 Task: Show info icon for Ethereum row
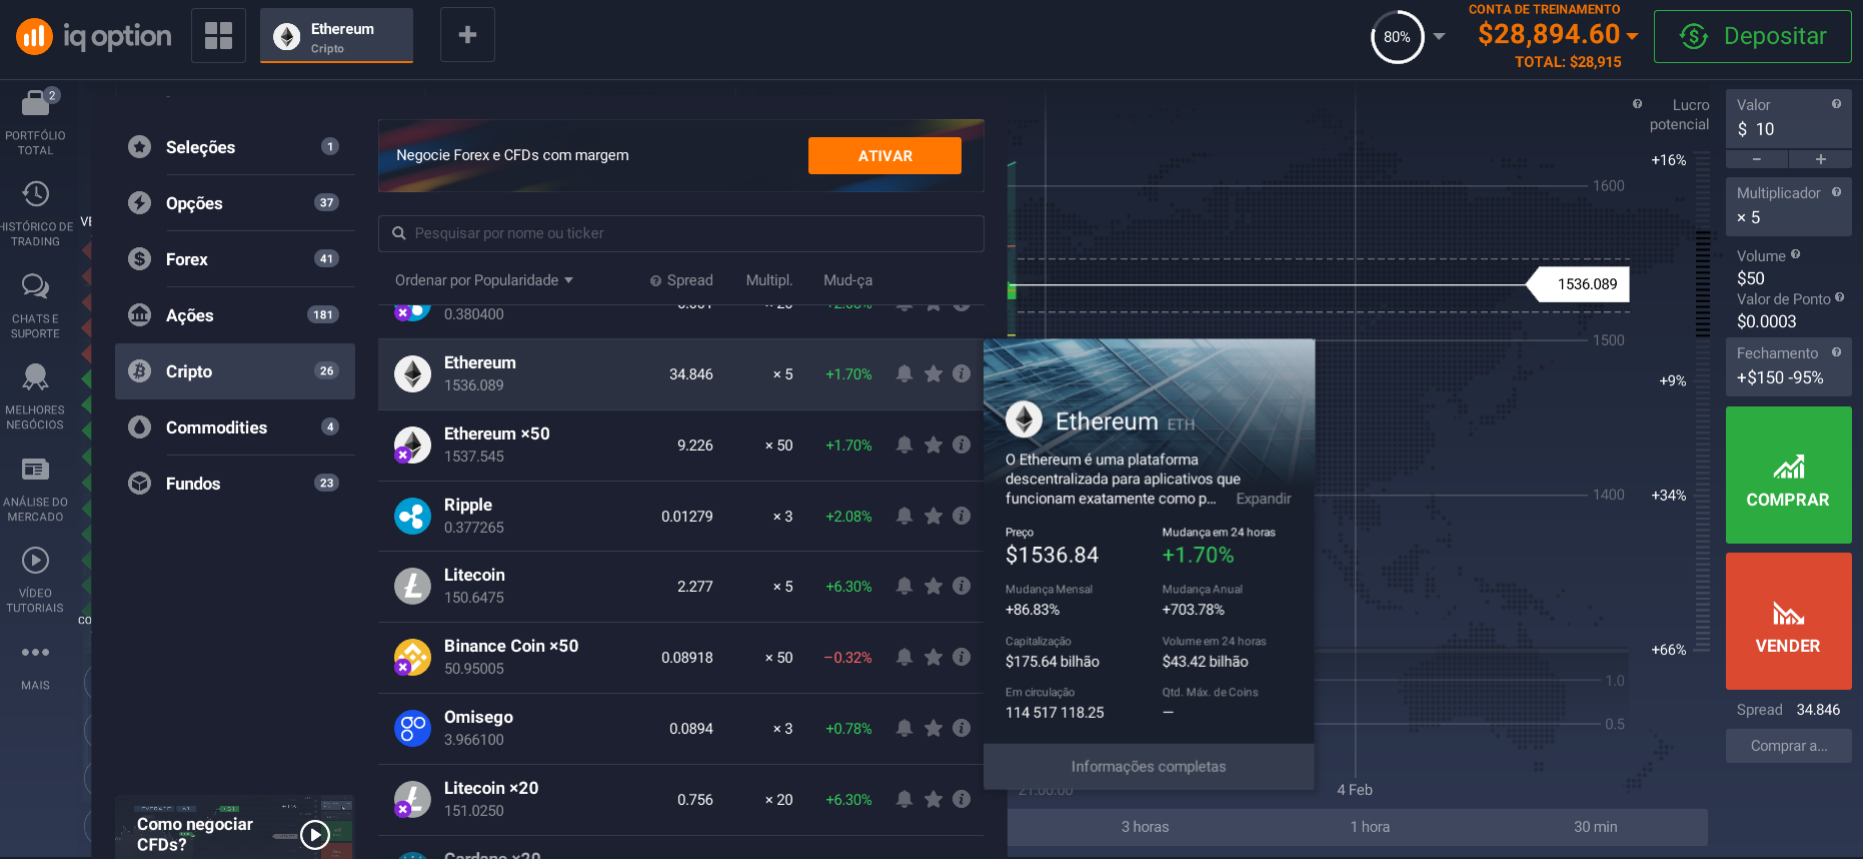(x=962, y=374)
